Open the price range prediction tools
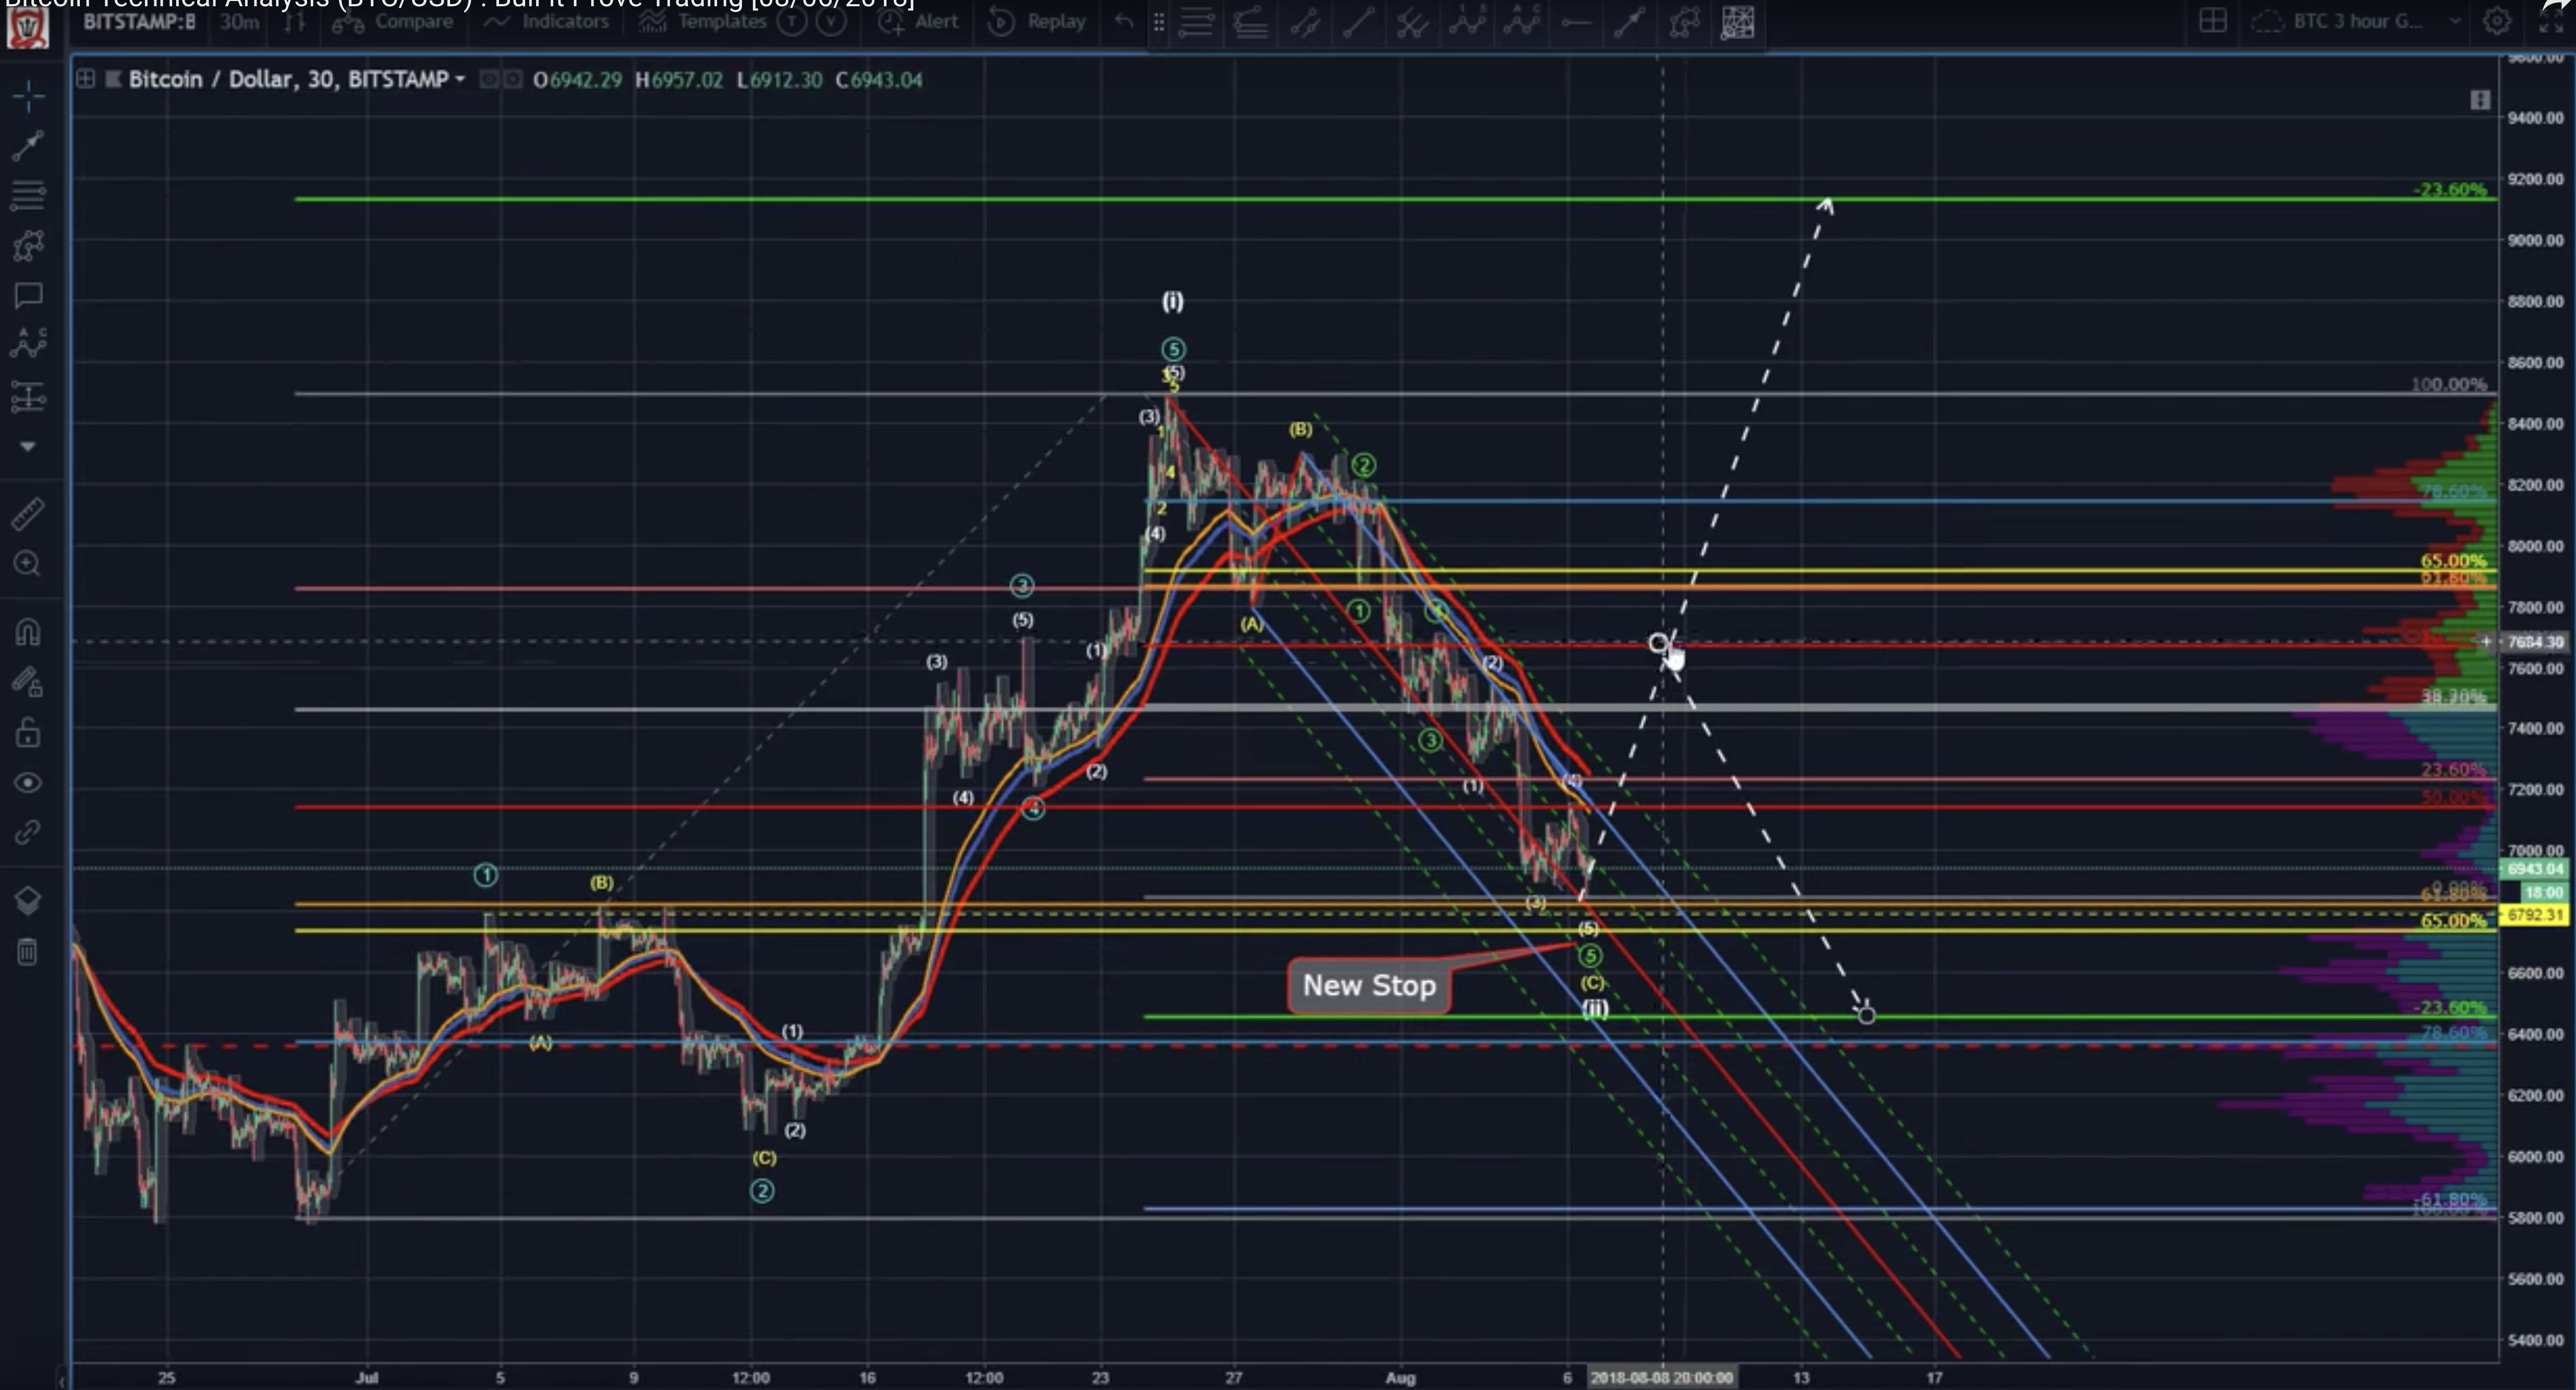 [28, 396]
